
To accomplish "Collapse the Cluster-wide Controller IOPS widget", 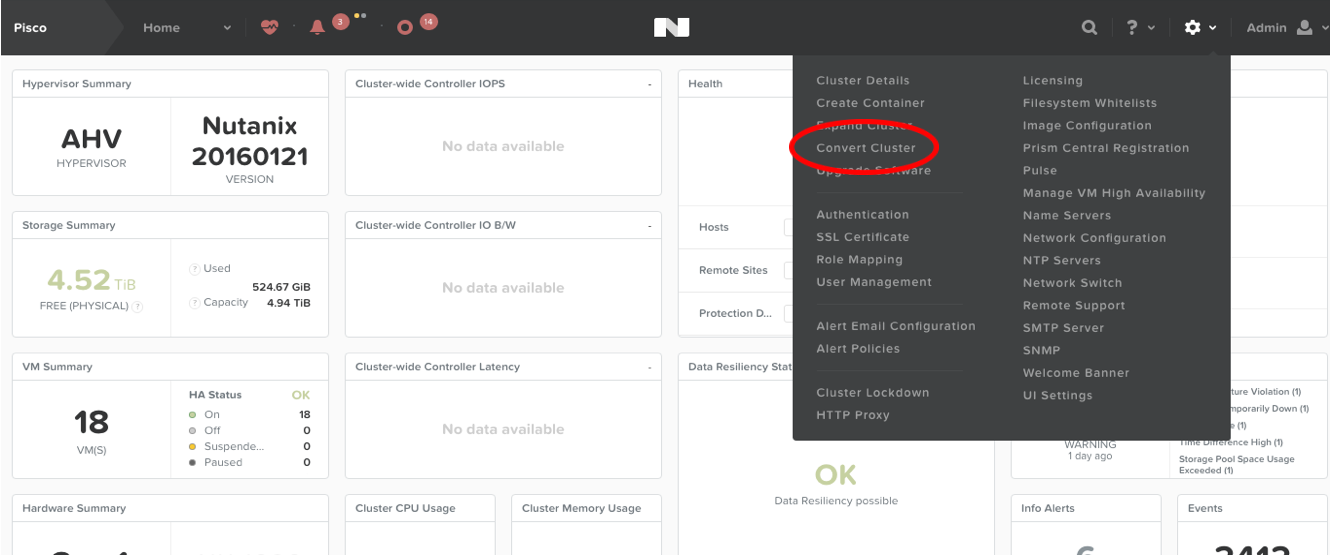I will click(x=650, y=84).
